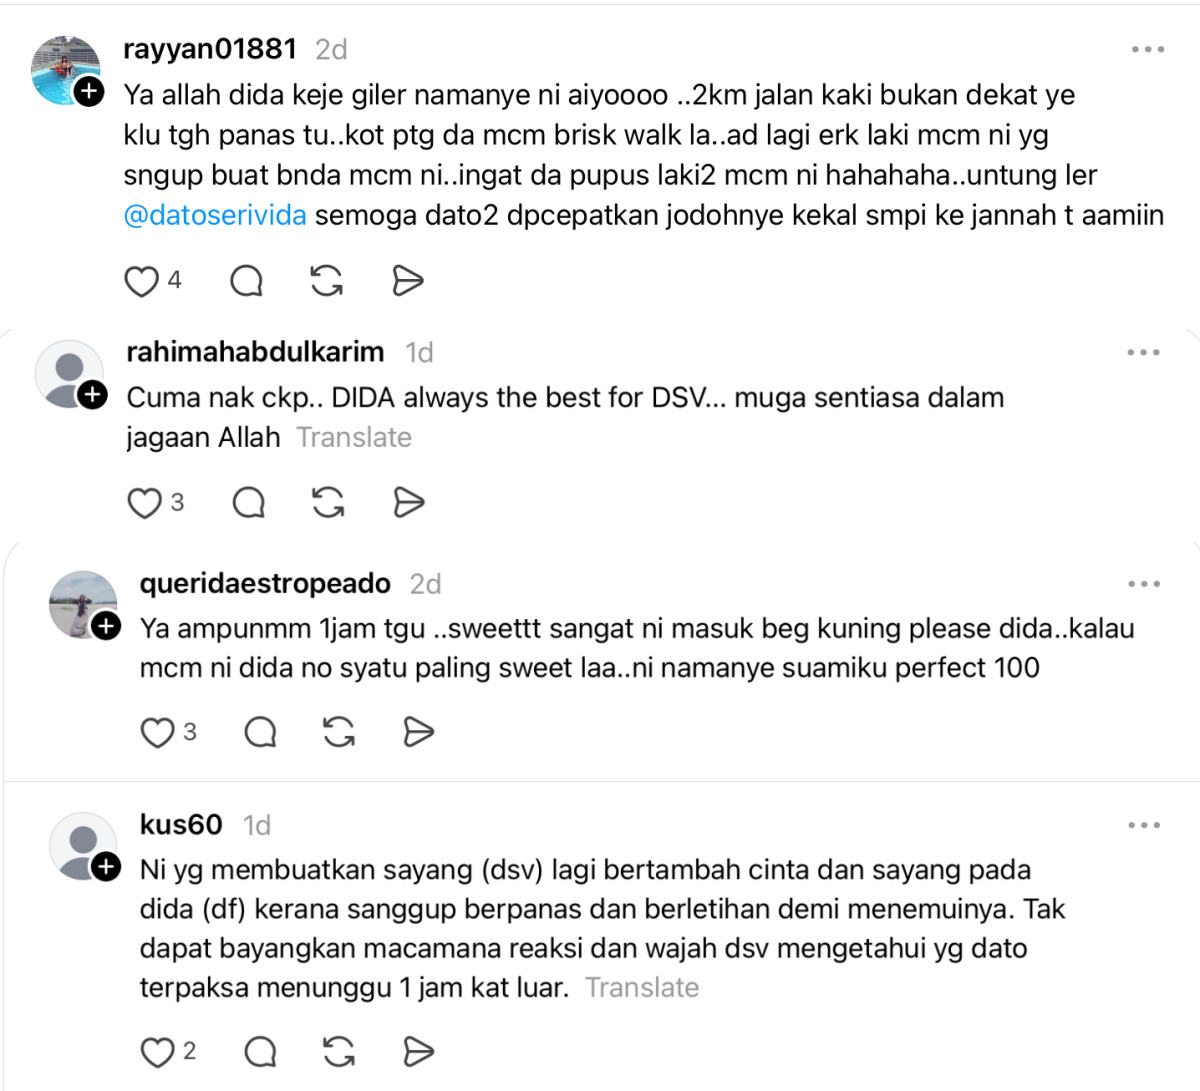Like queridaestropeado's comment
1200x1091 pixels.
(157, 732)
